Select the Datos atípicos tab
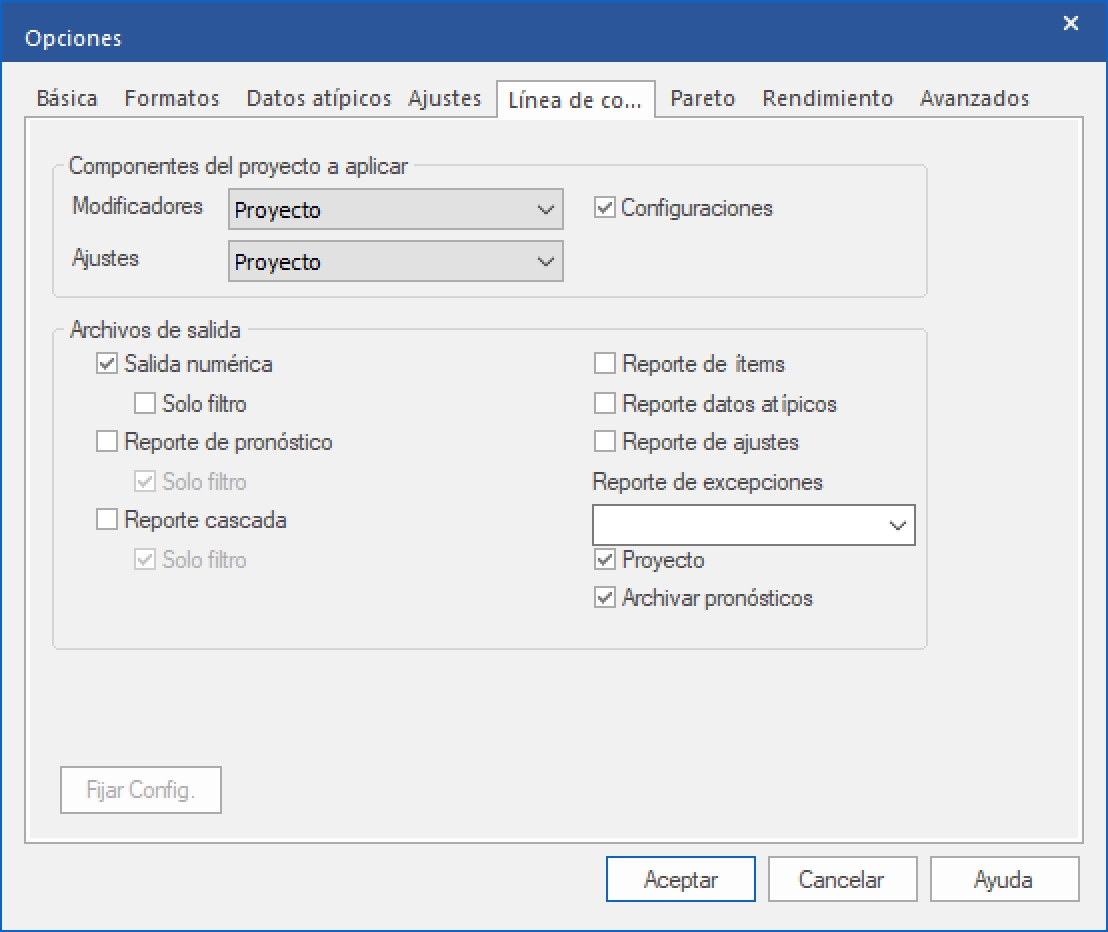Image resolution: width=1108 pixels, height=932 pixels. [319, 98]
